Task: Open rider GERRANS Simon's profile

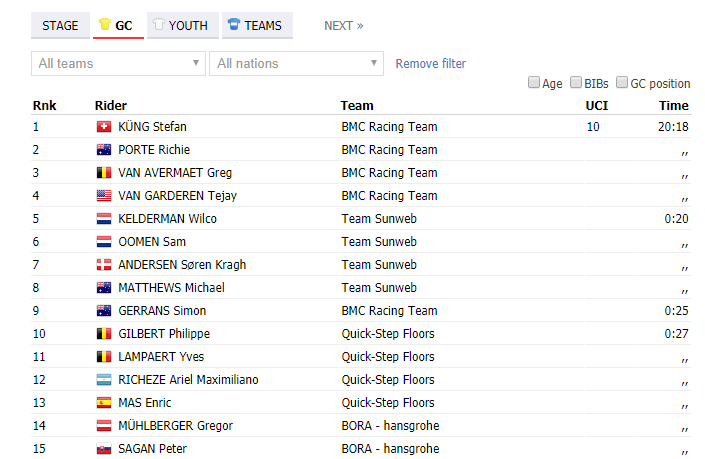Action: [x=162, y=311]
